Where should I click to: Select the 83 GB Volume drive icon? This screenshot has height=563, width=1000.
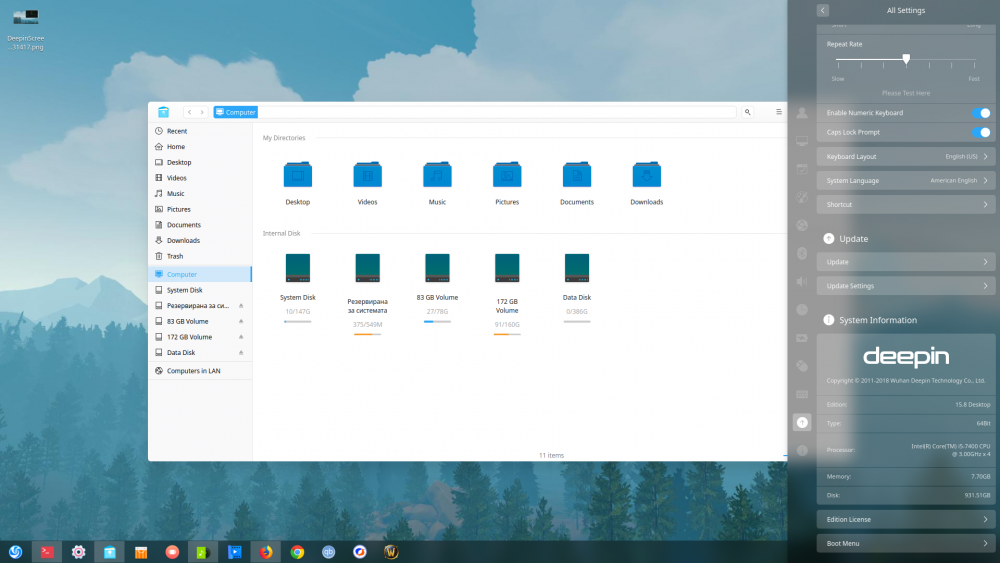point(438,268)
